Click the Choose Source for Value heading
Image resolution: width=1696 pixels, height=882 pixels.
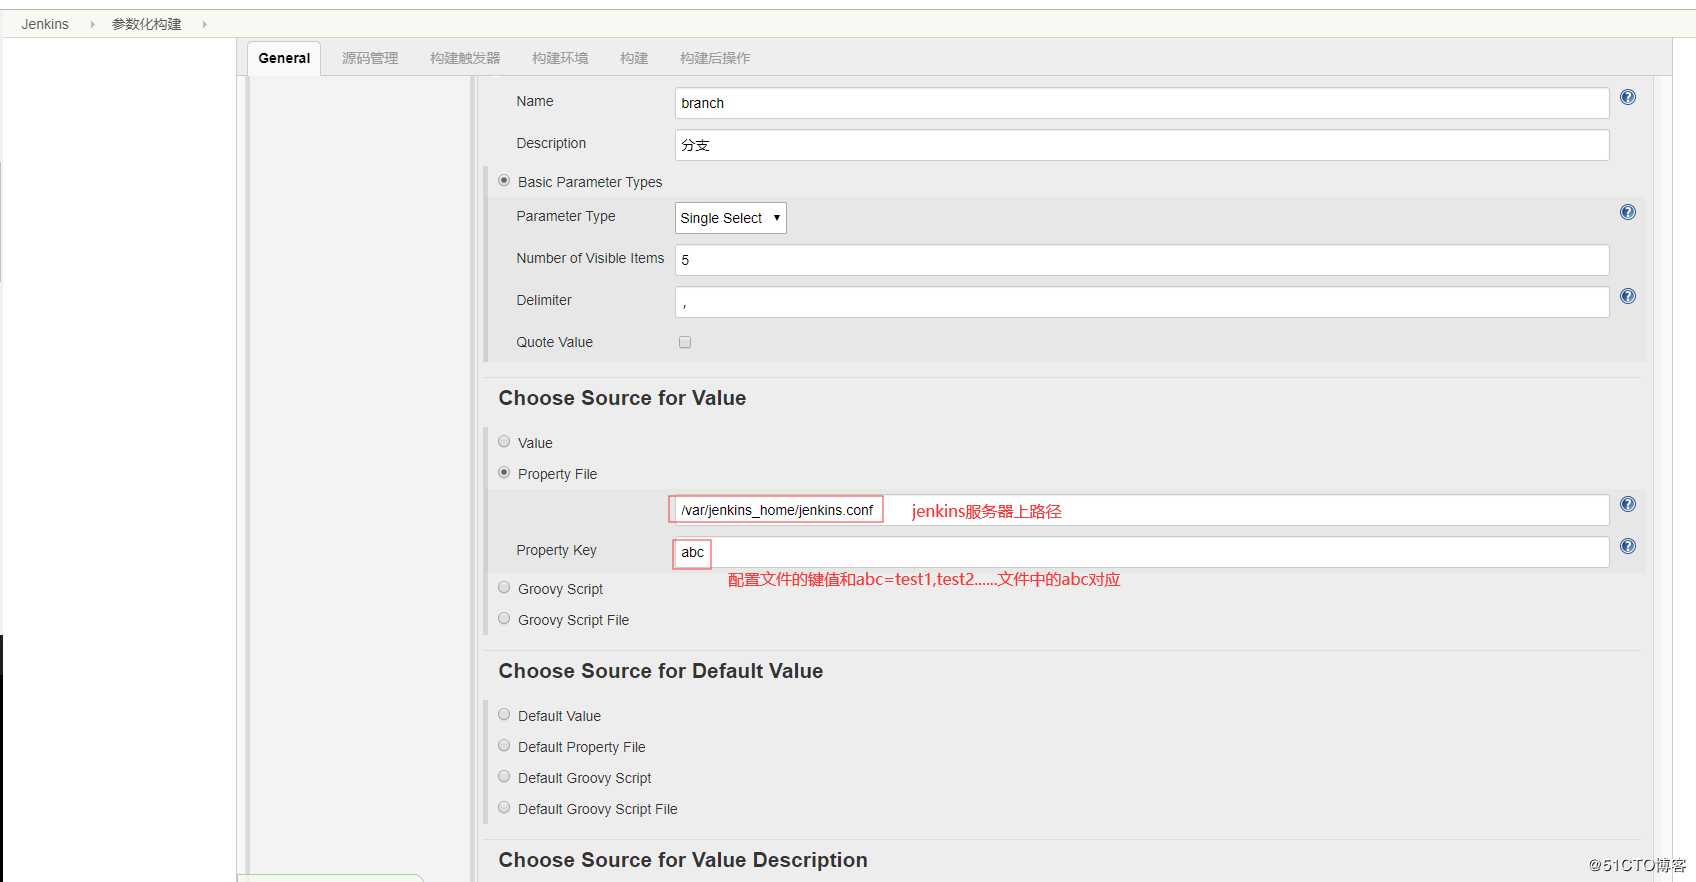pyautogui.click(x=622, y=398)
